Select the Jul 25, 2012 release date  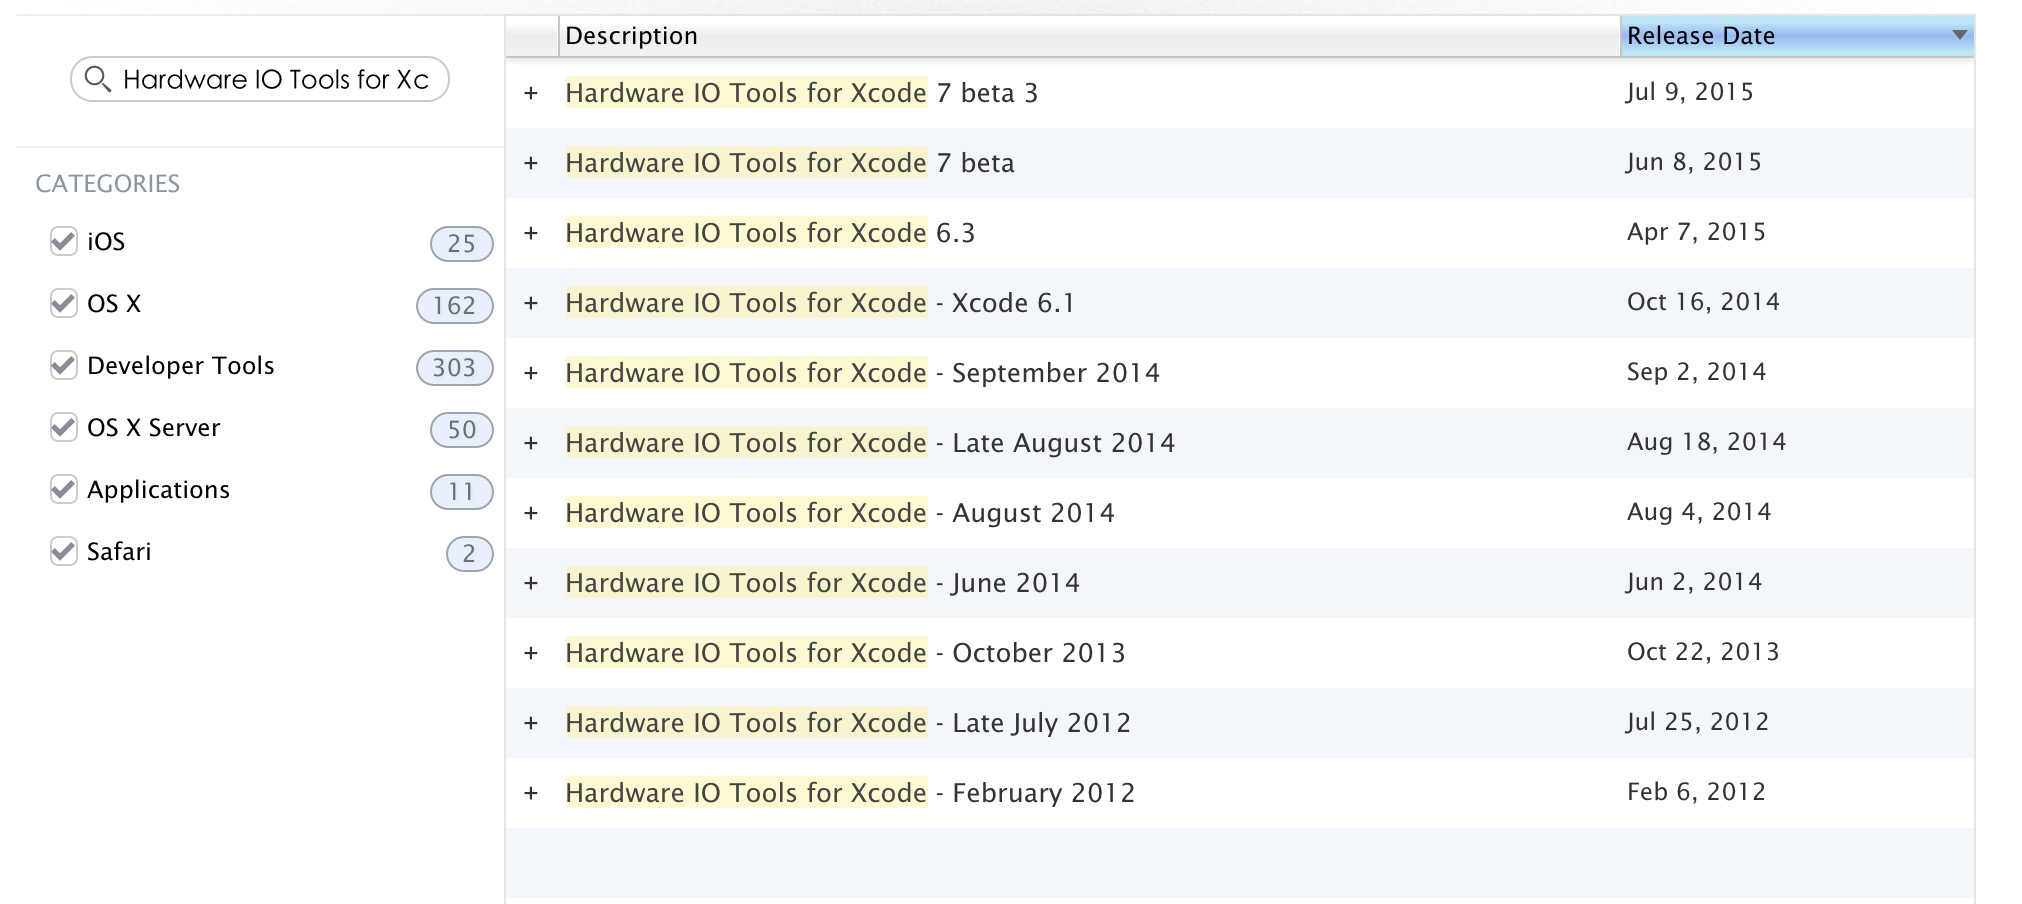tap(1698, 722)
